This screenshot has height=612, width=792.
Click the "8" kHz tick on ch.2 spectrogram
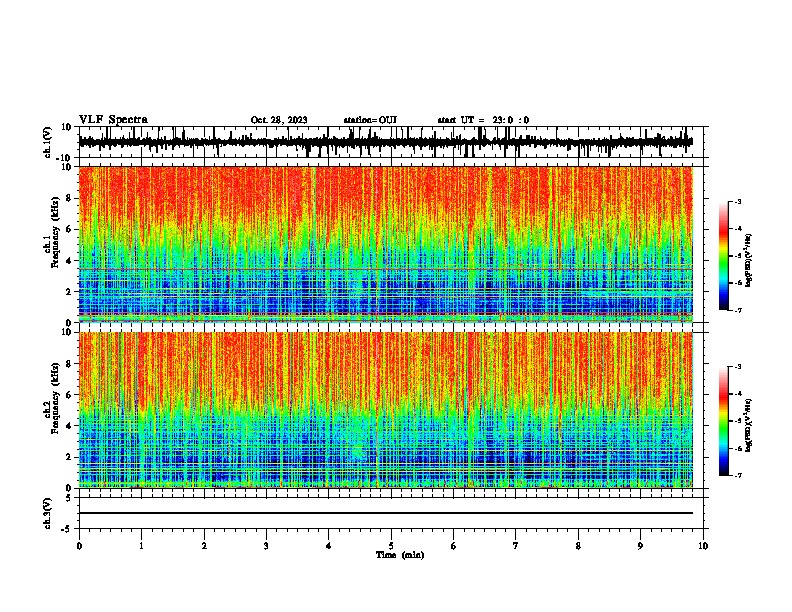click(x=70, y=363)
